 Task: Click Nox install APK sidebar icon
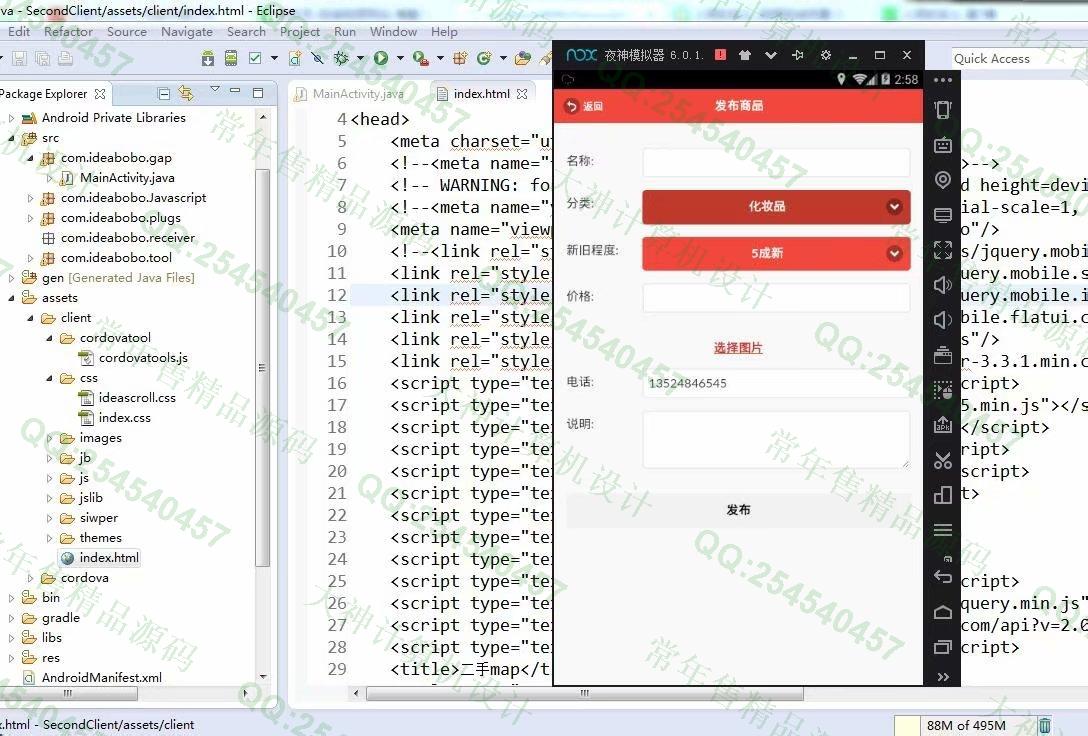click(942, 425)
